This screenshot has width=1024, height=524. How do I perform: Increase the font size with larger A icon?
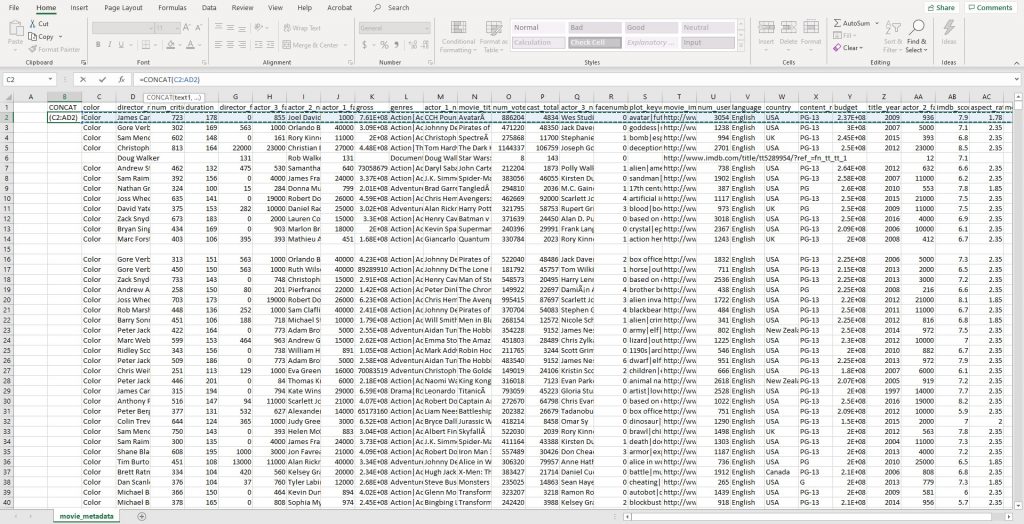pos(187,27)
